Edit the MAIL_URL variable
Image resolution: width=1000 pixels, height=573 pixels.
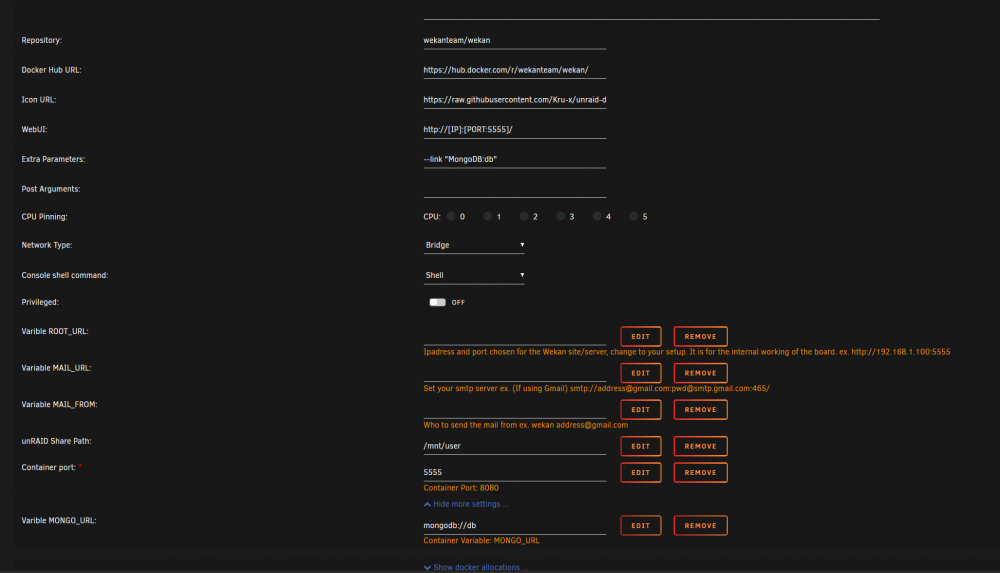(640, 373)
